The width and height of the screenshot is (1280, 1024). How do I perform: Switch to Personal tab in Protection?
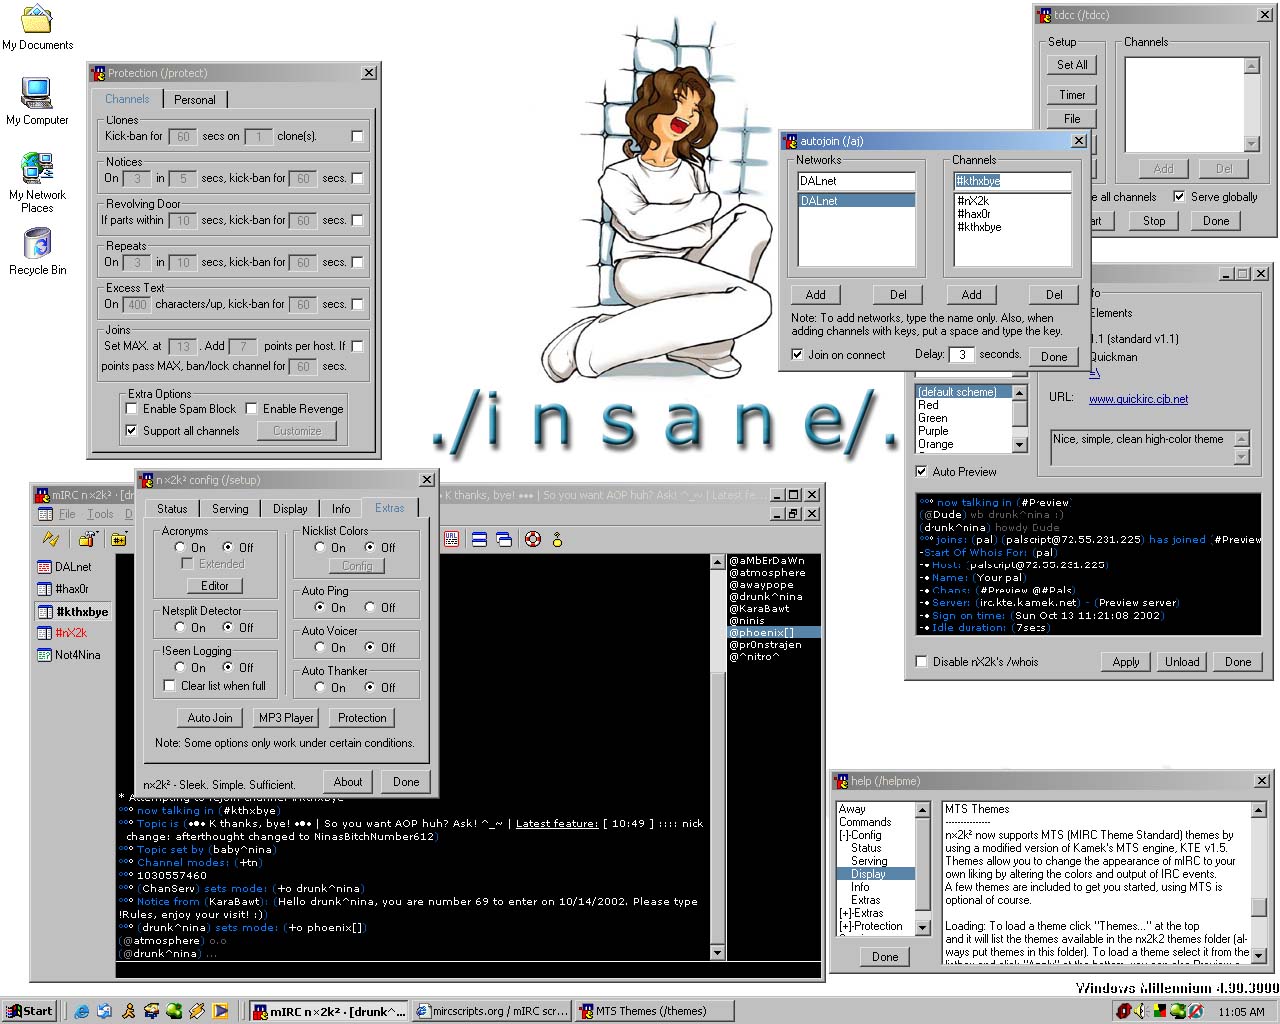pos(195,100)
